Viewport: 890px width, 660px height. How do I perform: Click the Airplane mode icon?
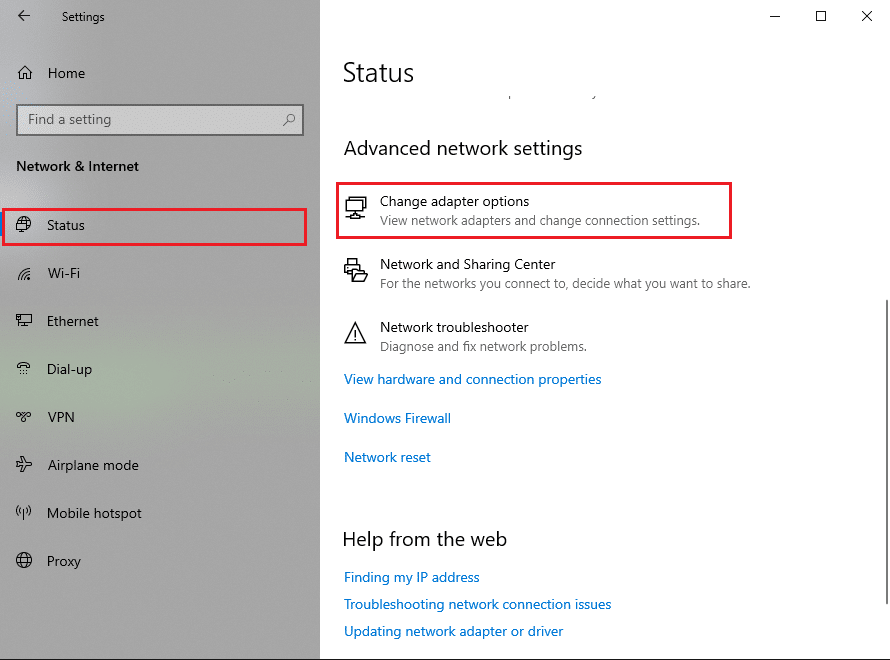[x=25, y=465]
